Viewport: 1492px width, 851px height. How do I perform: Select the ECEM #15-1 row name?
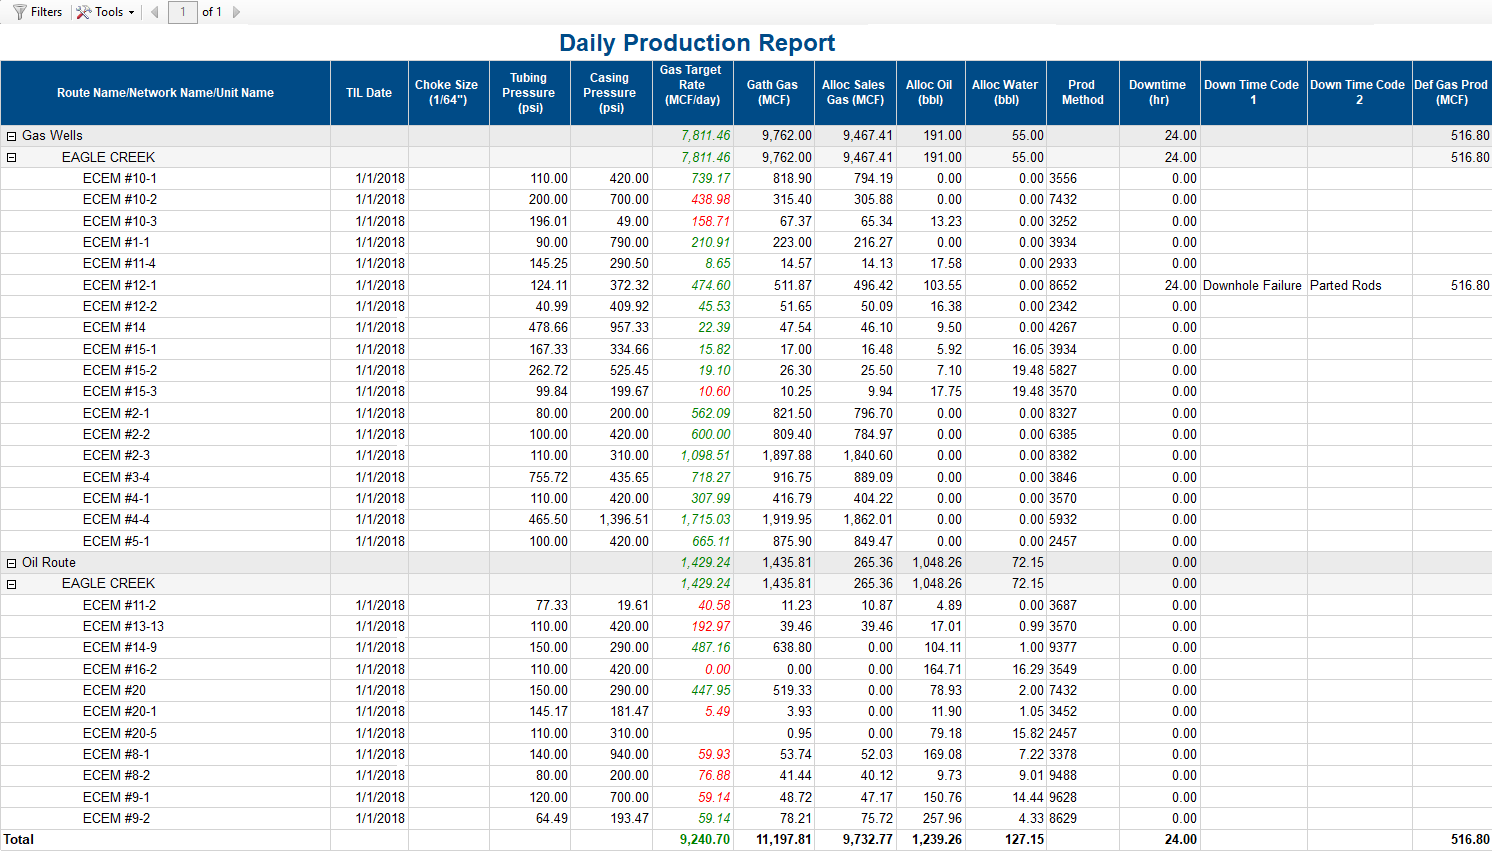(x=120, y=349)
